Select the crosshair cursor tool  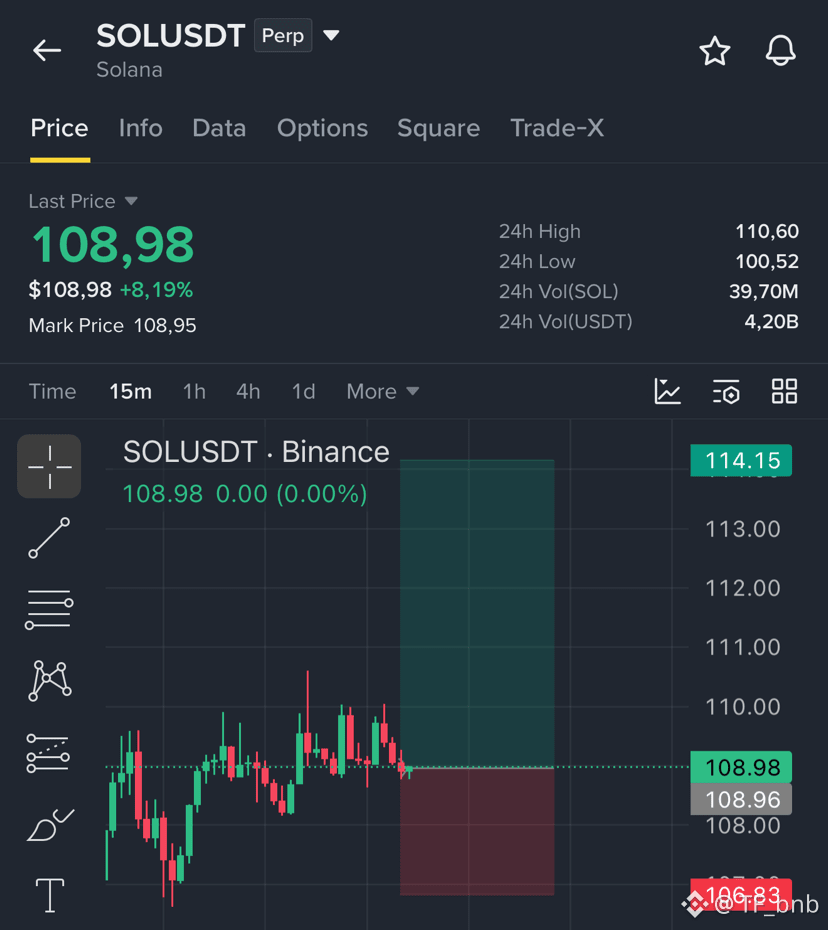click(x=49, y=466)
